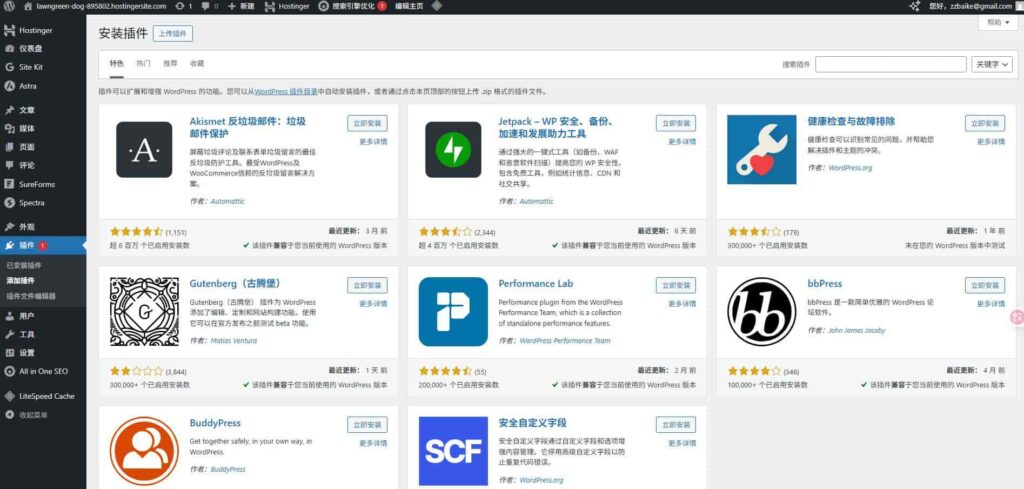The image size is (1024, 489).
Task: Select the Performance Lab plugin icon
Action: click(453, 312)
